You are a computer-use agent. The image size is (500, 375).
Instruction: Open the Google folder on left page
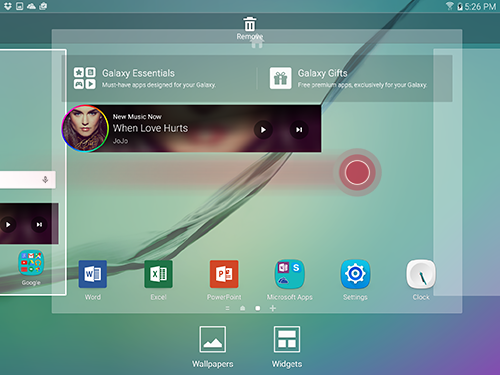tap(31, 263)
